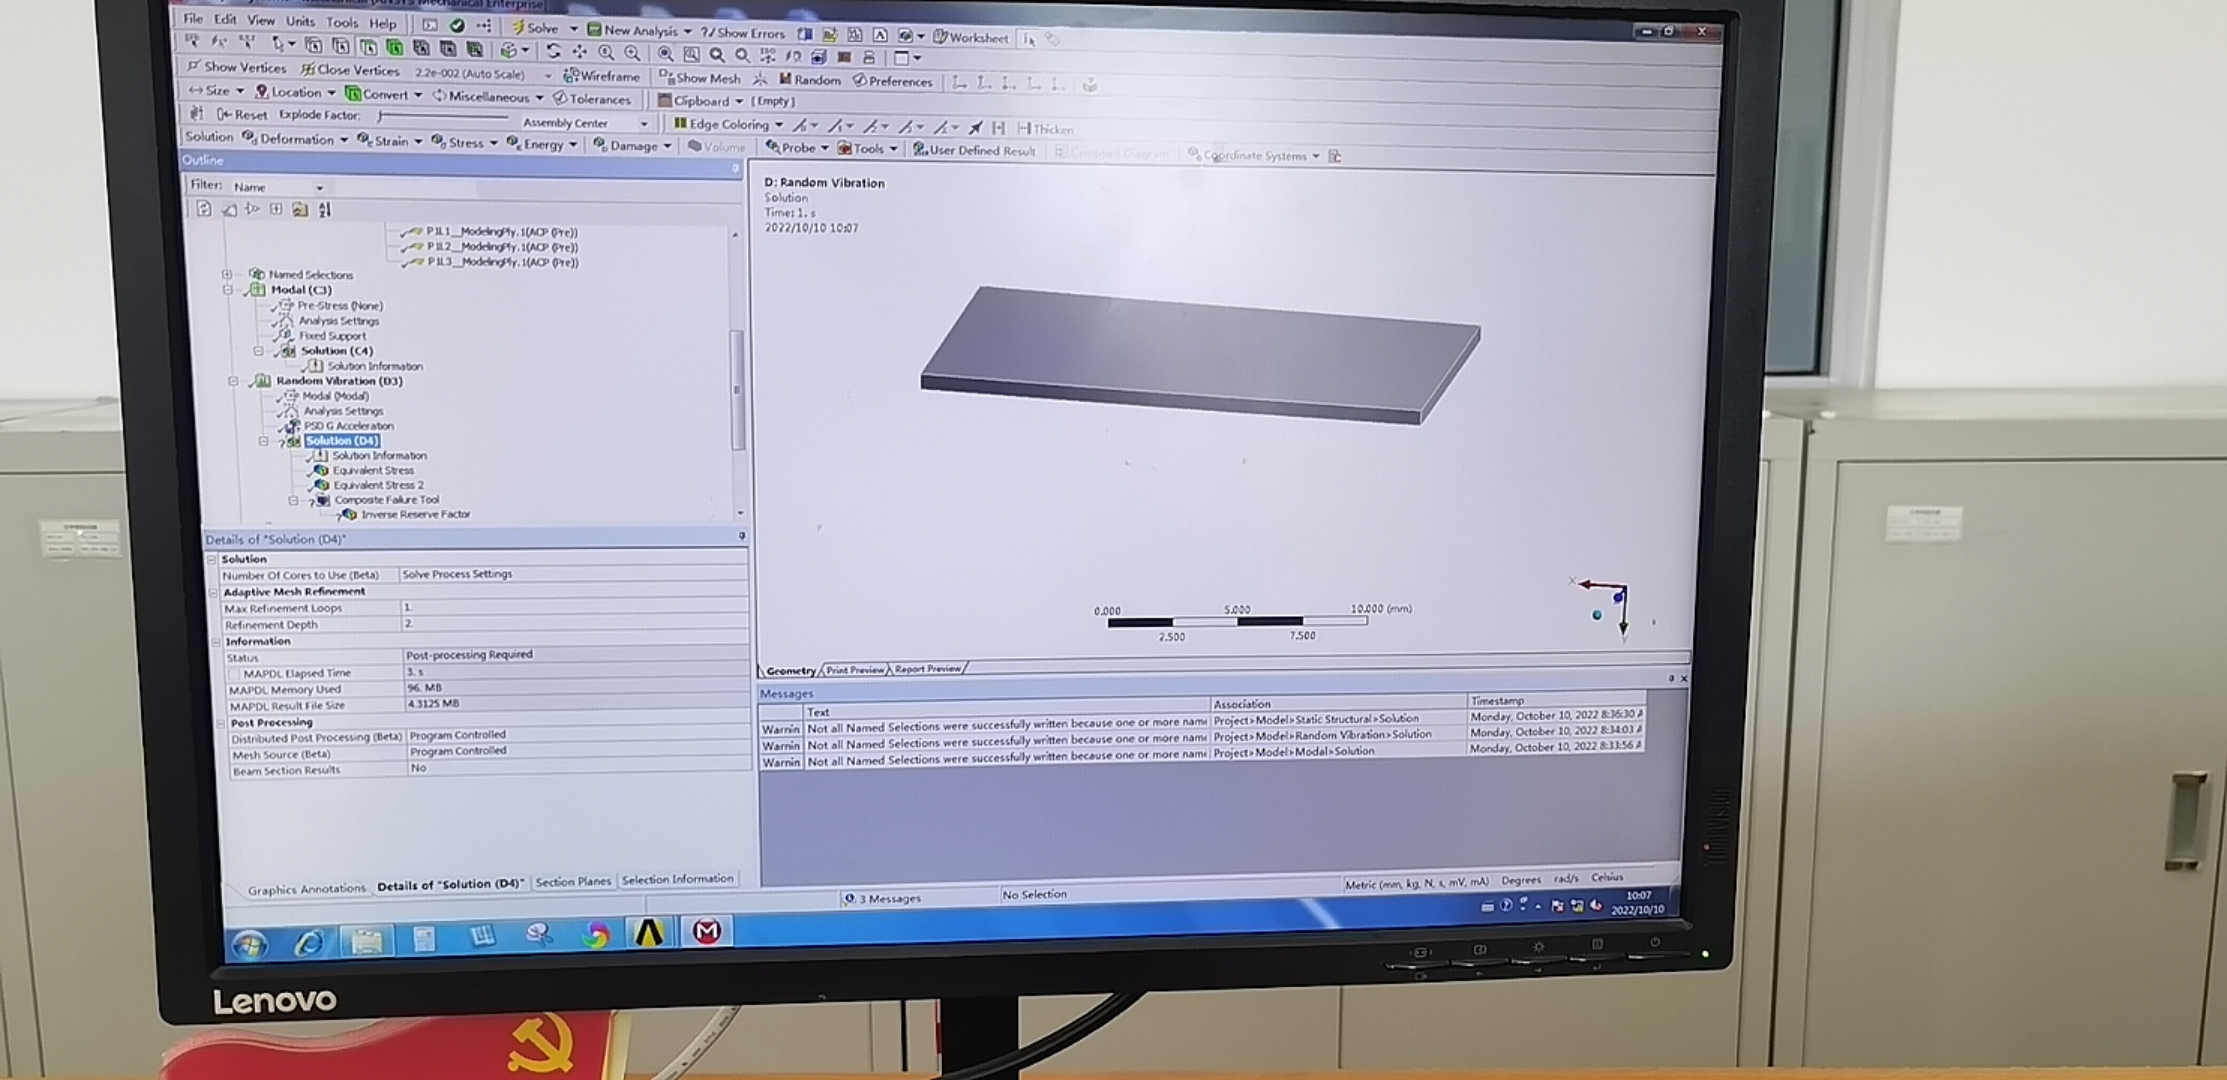The image size is (2227, 1080).
Task: Click the Worksheet button
Action: coord(970,38)
